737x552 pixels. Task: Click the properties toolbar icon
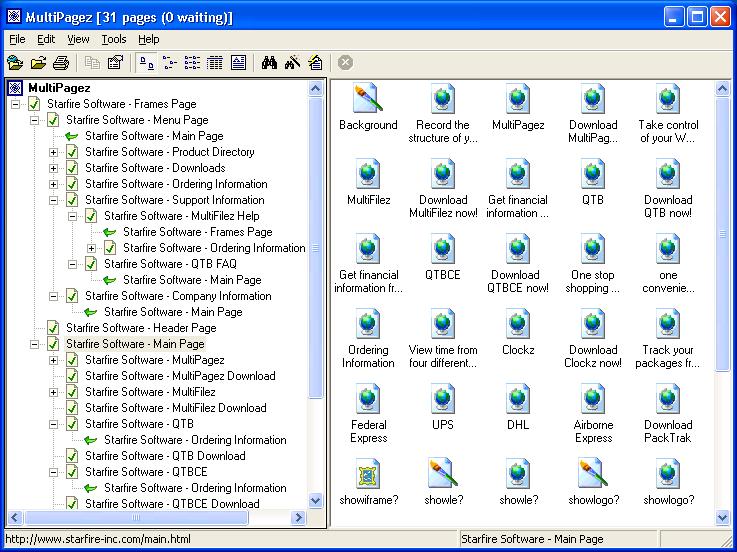(115, 63)
